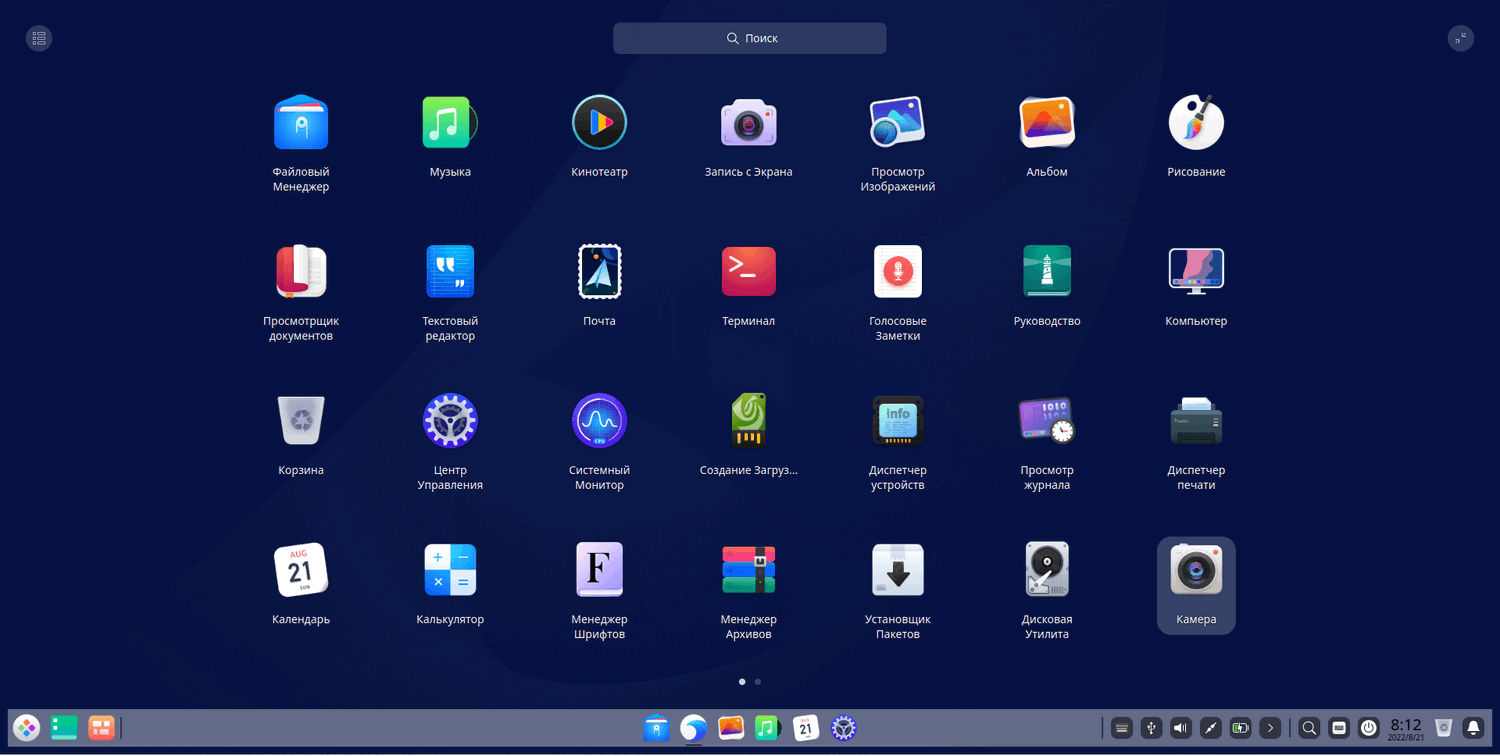The width and height of the screenshot is (1500, 756).
Task: Open the Кинотеатр video player
Action: (599, 123)
